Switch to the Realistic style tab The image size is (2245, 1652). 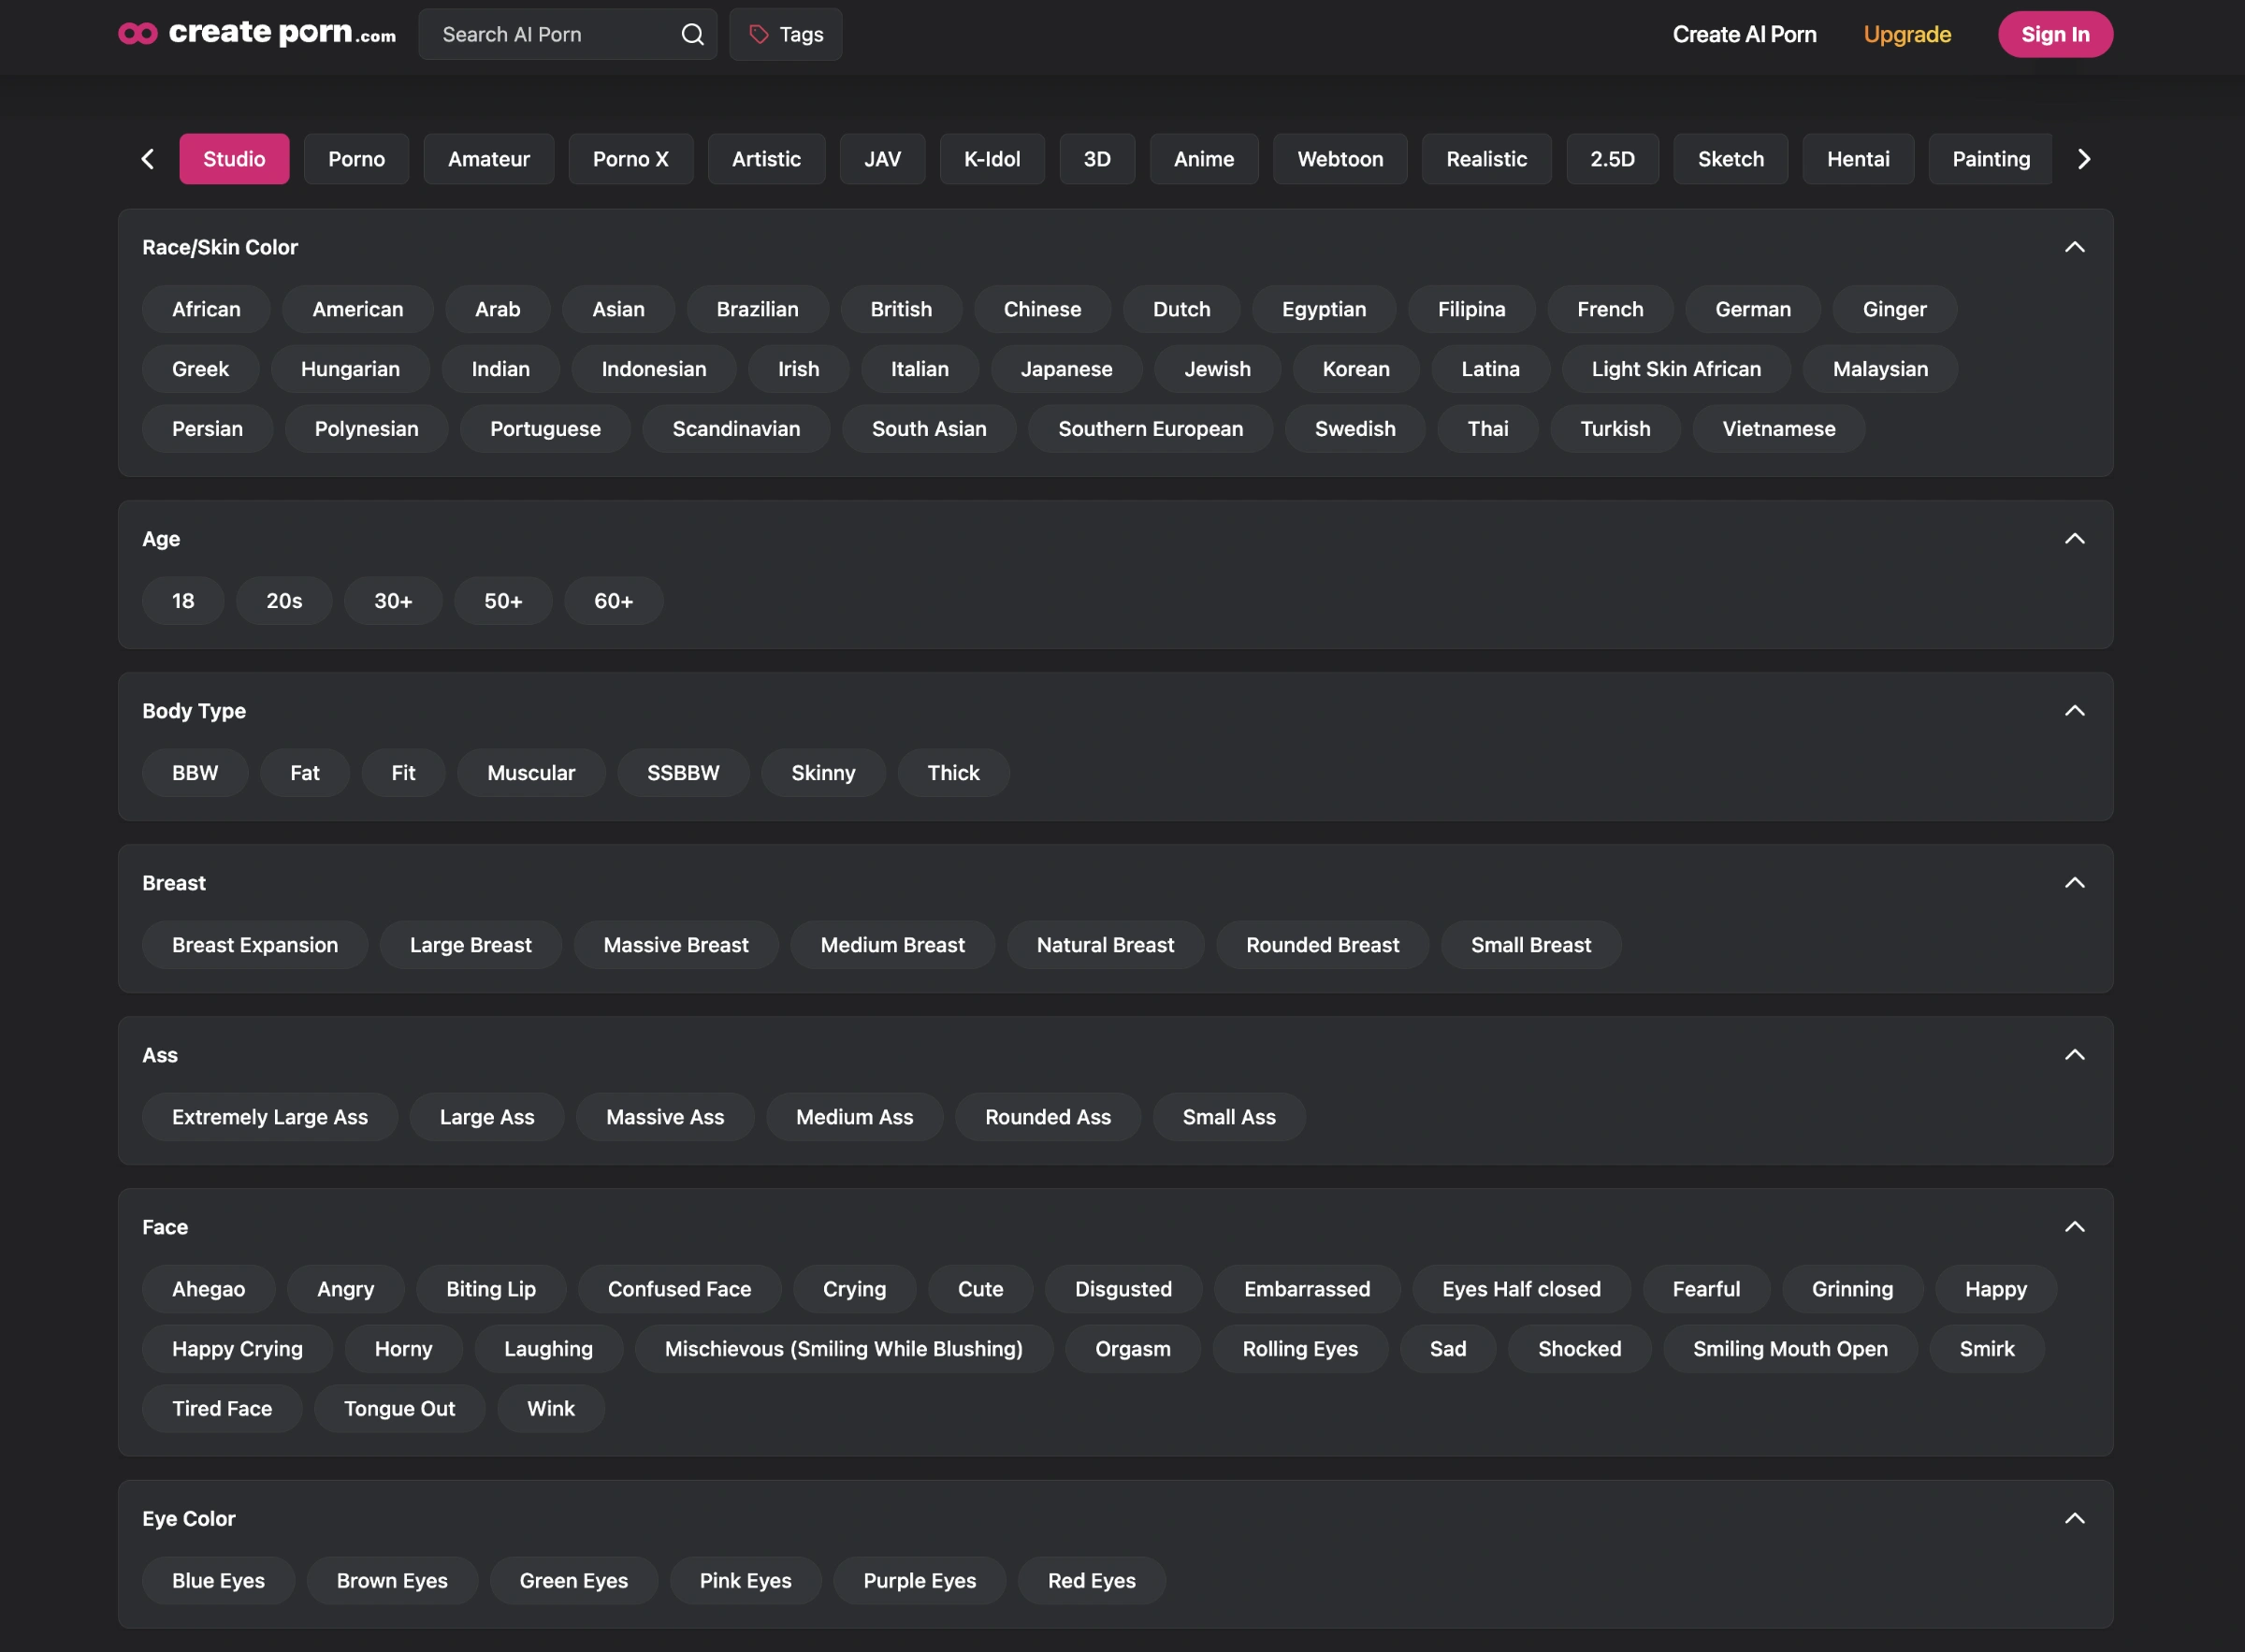pos(1485,159)
